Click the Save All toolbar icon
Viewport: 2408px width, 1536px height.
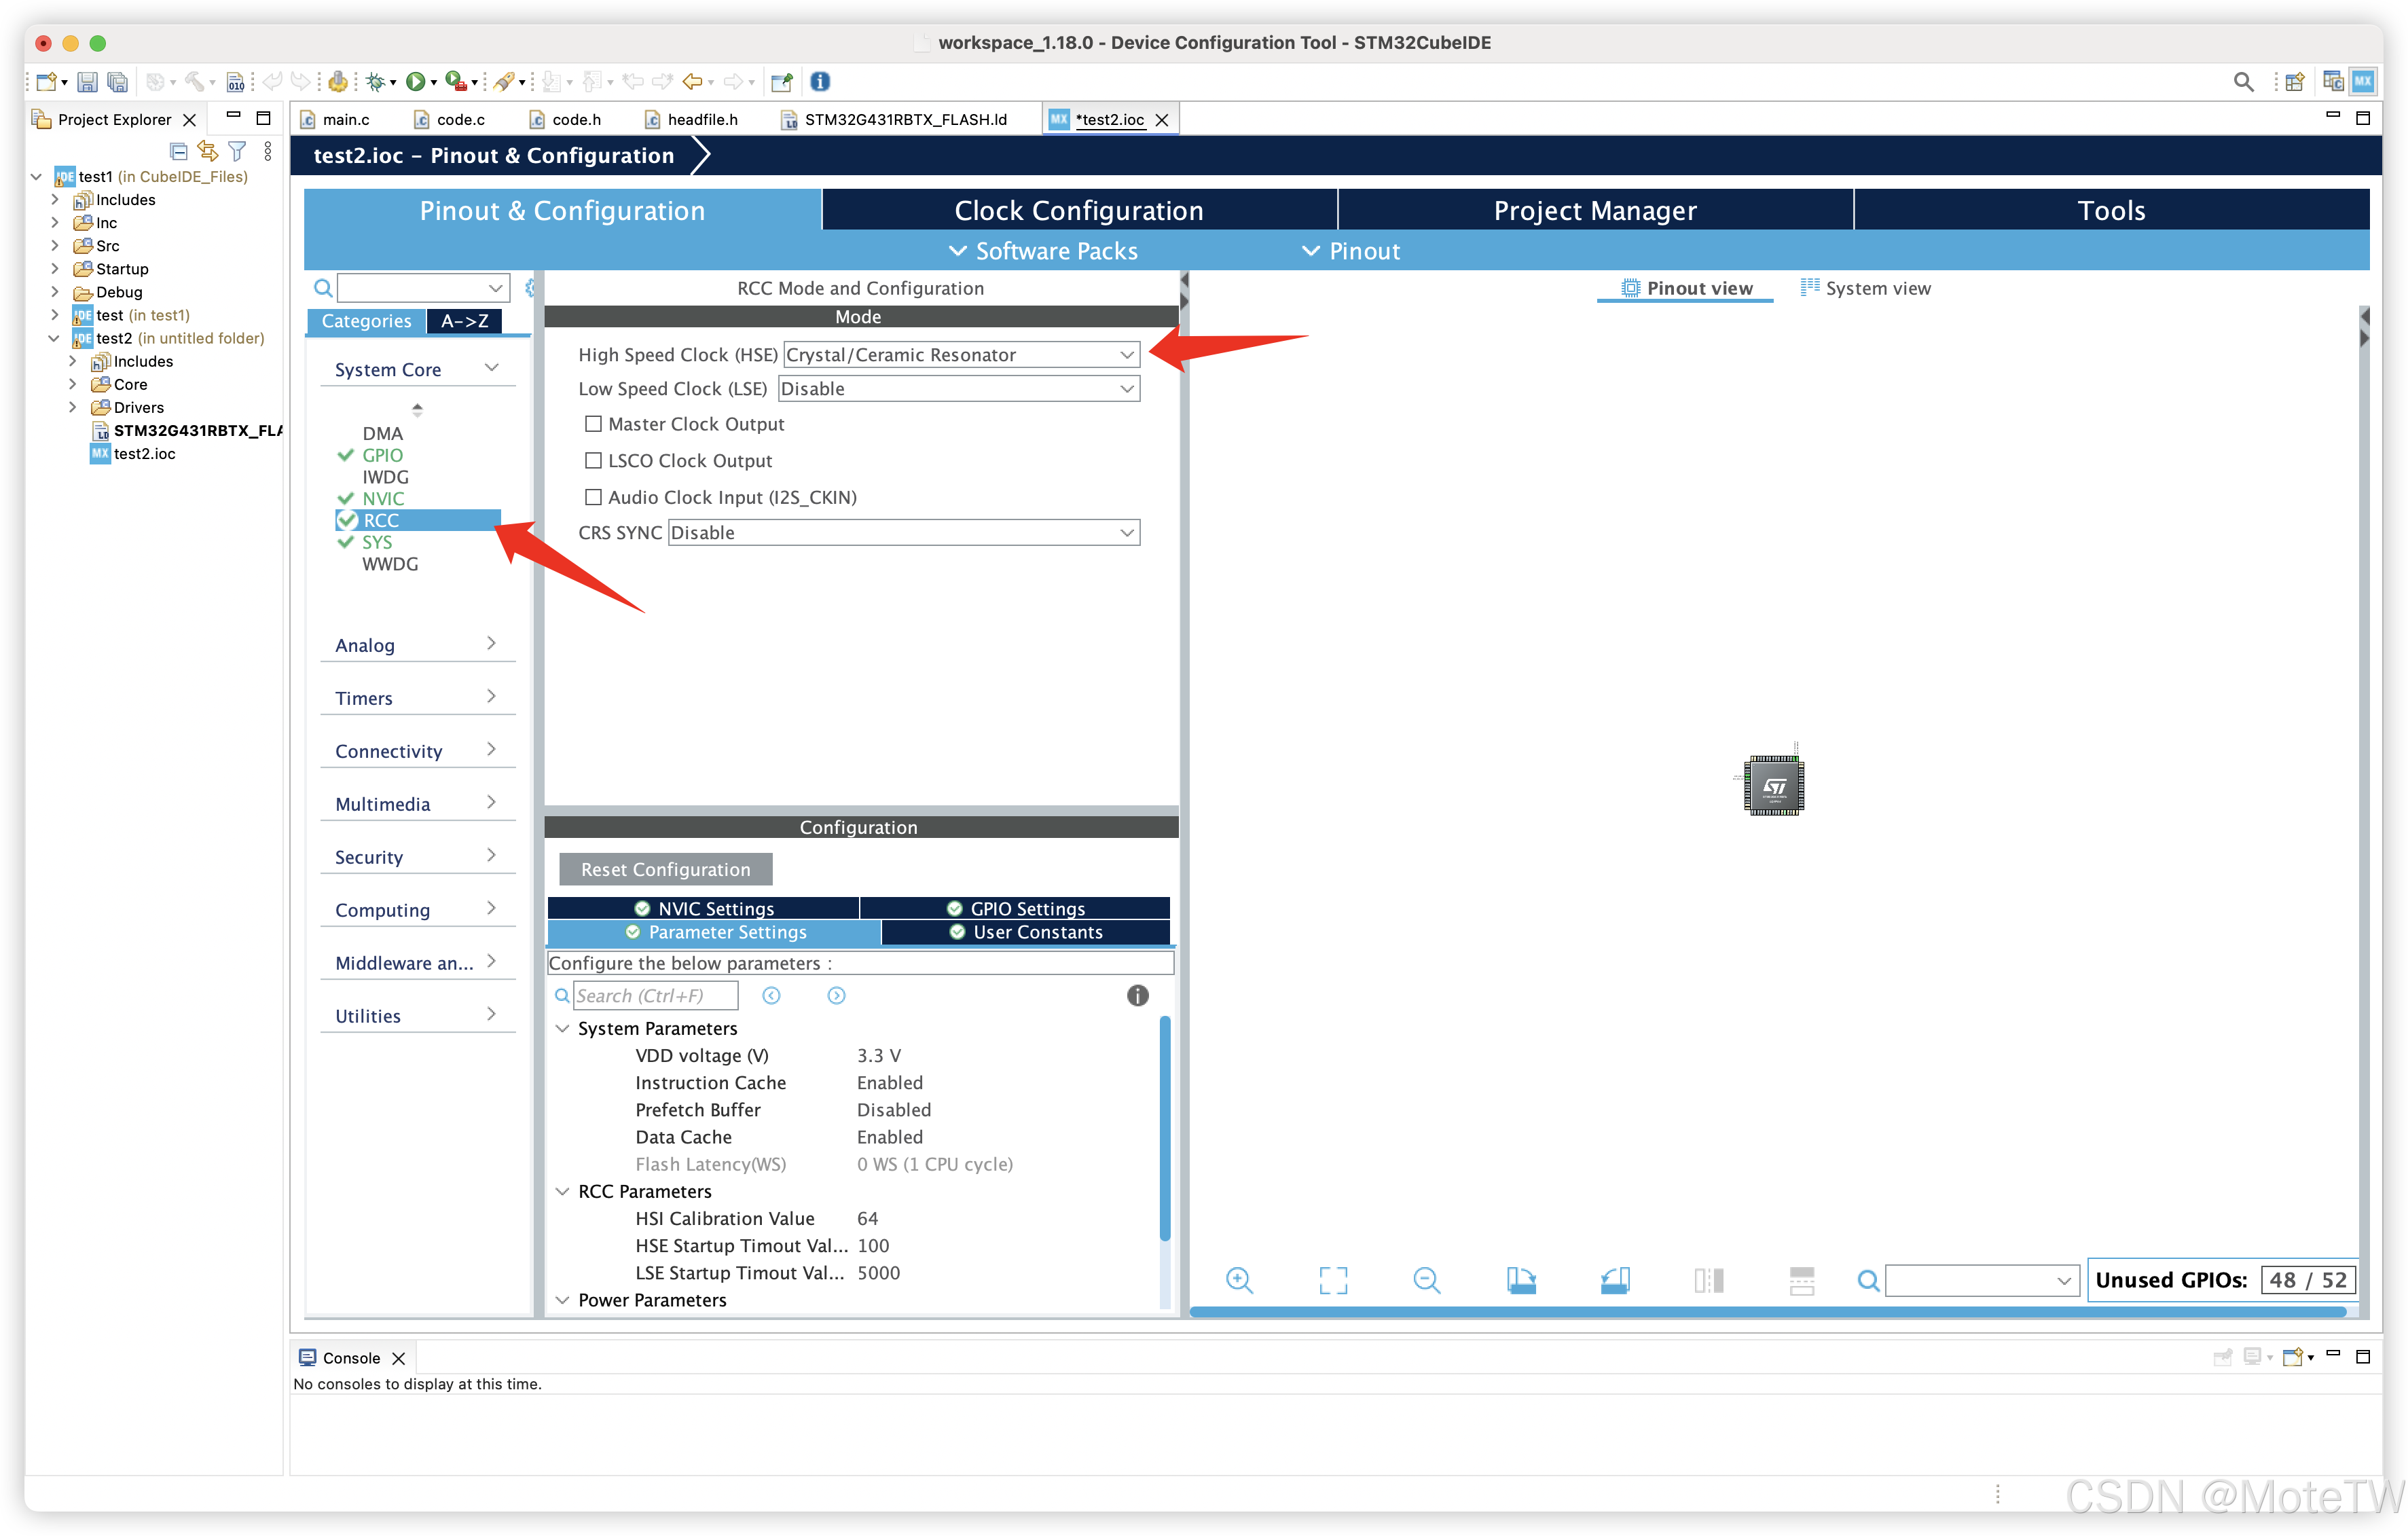point(118,82)
